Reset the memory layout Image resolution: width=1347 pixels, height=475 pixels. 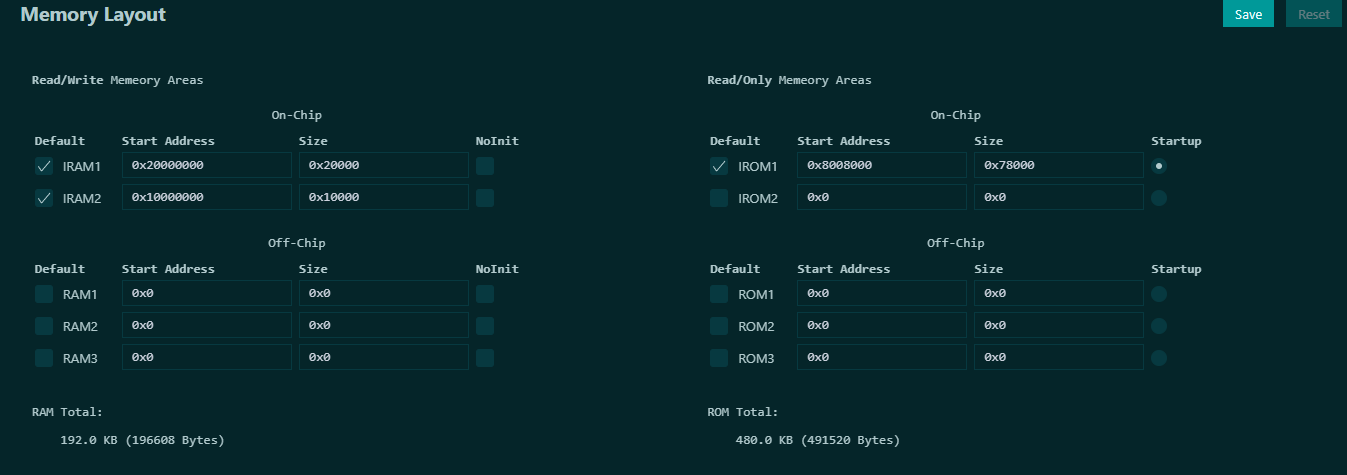click(1313, 14)
